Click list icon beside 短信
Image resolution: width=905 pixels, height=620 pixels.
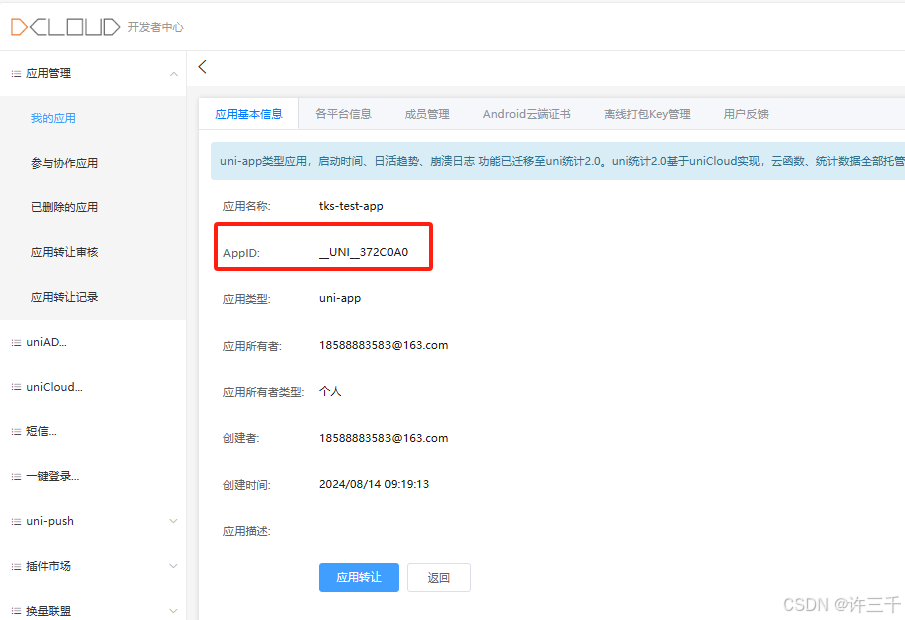pyautogui.click(x=16, y=432)
